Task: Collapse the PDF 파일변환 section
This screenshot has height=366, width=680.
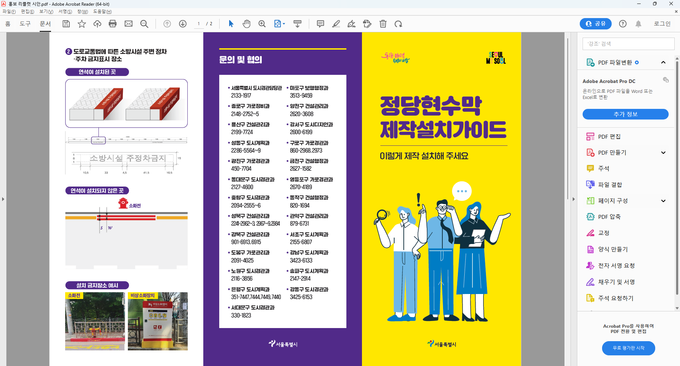Action: click(663, 62)
